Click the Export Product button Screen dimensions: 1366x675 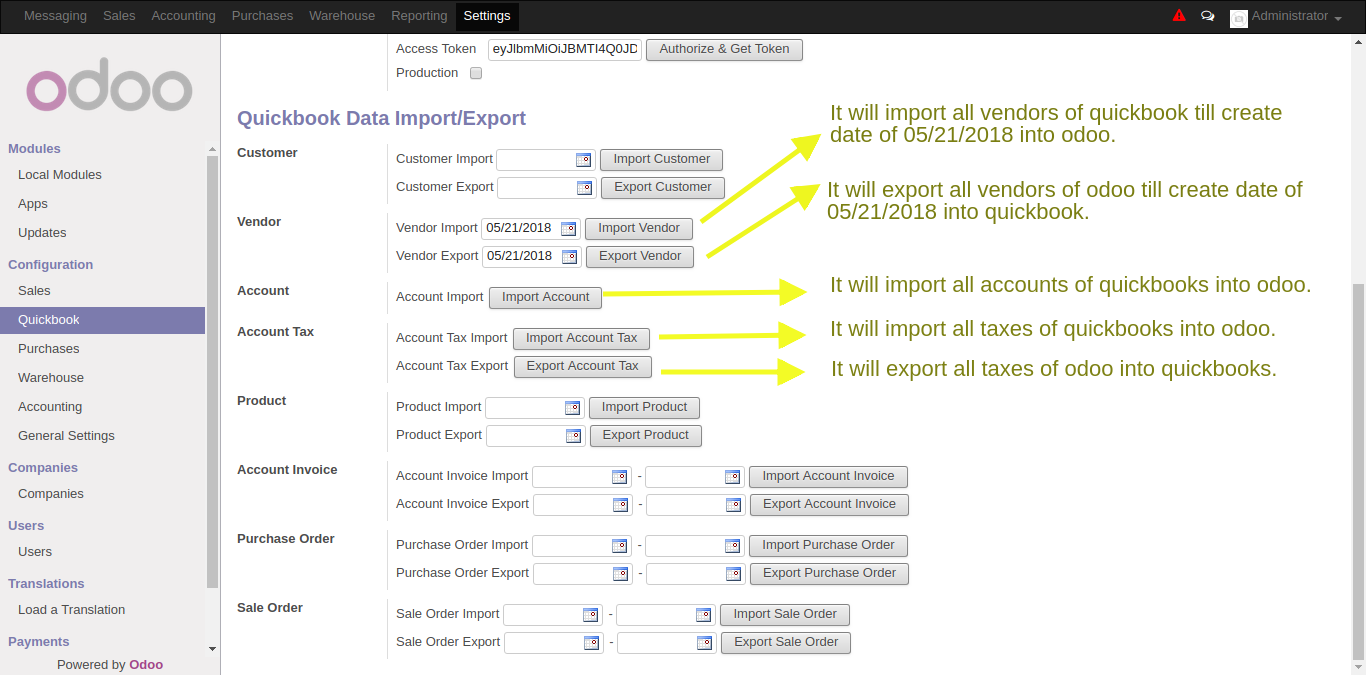(646, 436)
